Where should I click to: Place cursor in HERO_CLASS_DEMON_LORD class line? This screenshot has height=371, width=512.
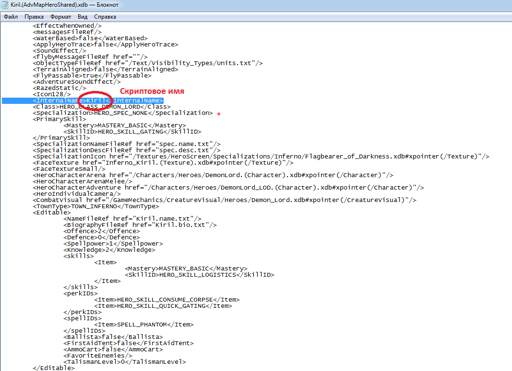click(102, 107)
